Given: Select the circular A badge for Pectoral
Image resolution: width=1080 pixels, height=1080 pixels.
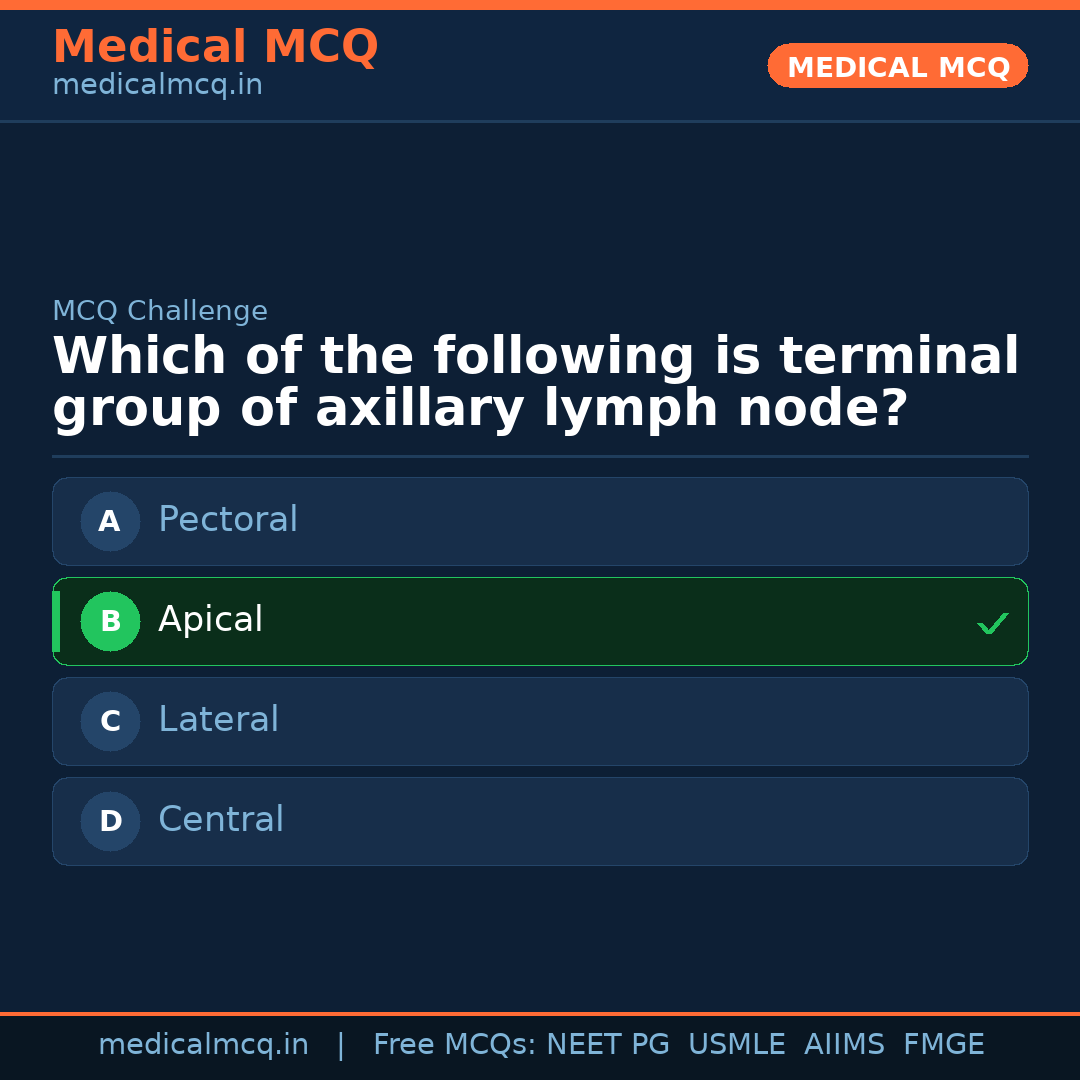Looking at the screenshot, I should pyautogui.click(x=110, y=521).
